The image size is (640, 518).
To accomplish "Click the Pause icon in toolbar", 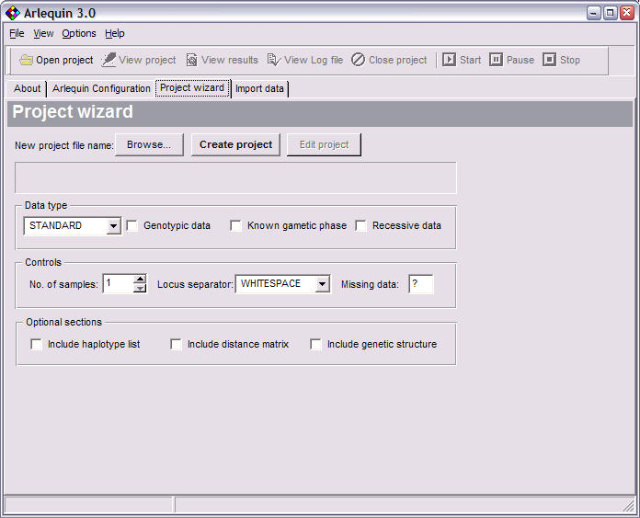I will (496, 60).
